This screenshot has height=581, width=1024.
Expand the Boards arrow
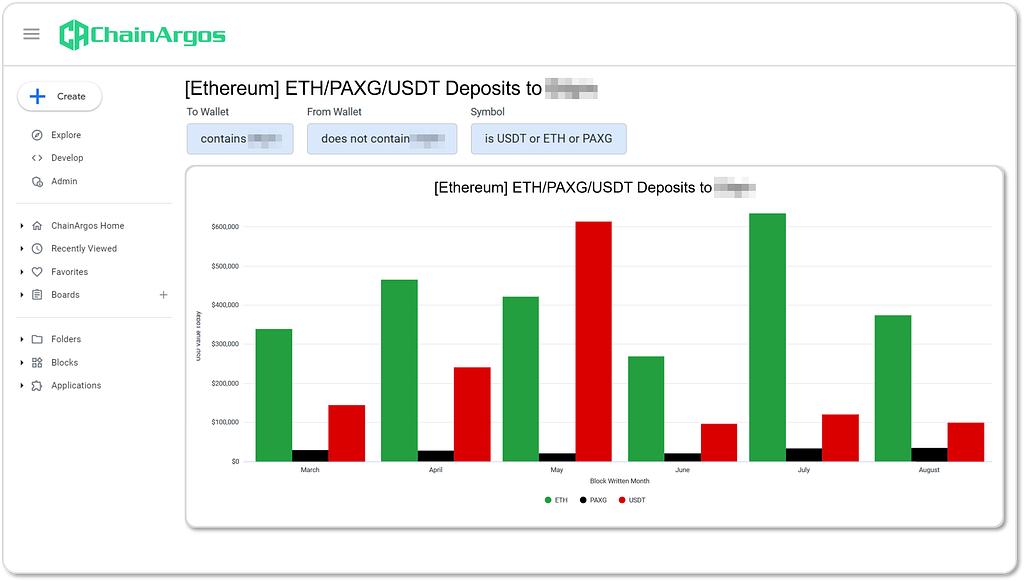22,295
